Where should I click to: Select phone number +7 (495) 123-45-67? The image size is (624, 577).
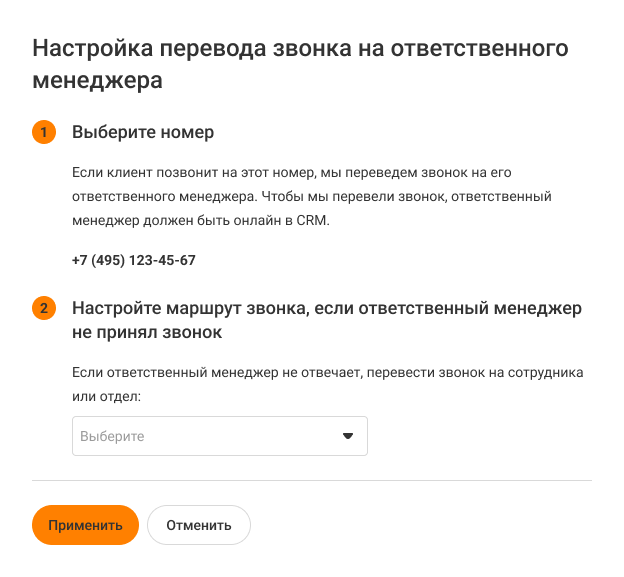pos(134,260)
